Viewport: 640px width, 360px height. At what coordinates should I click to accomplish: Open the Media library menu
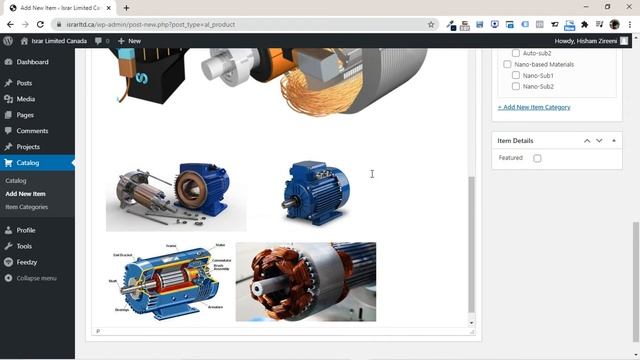click(x=25, y=99)
